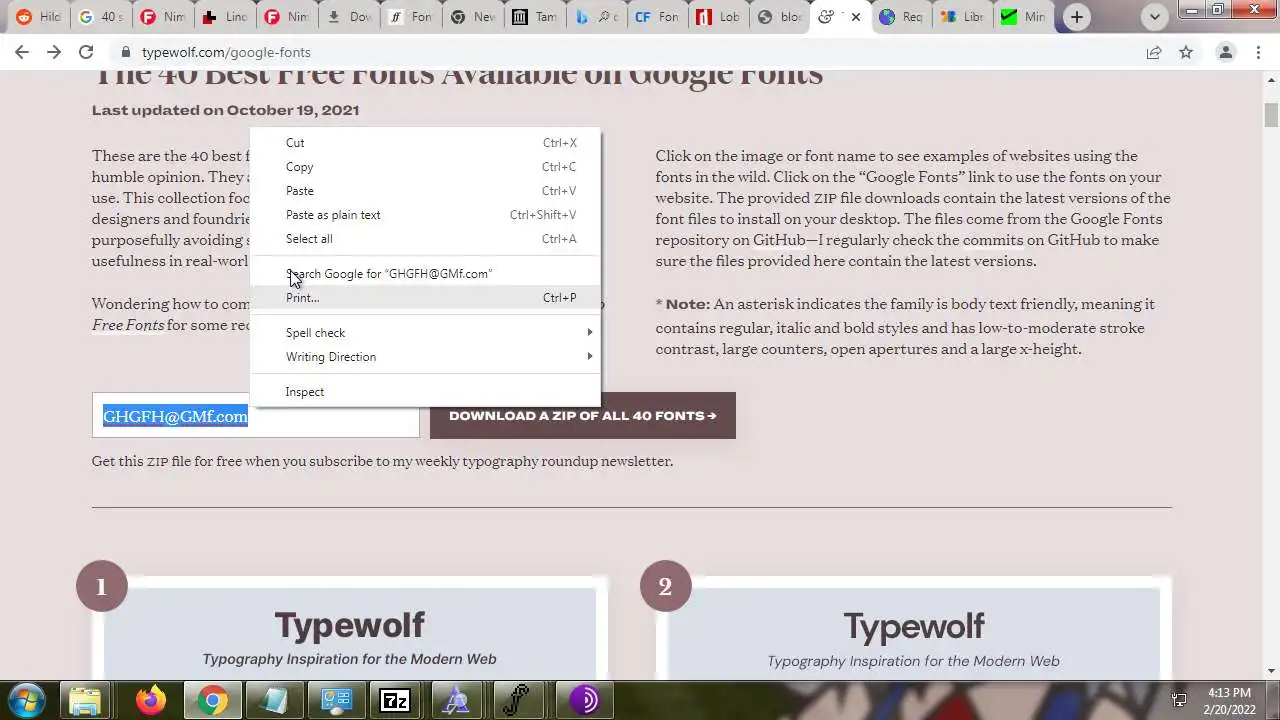Click the address bar URL typewolf.com/google-fonts
Image resolution: width=1280 pixels, height=720 pixels.
pyautogui.click(x=226, y=52)
